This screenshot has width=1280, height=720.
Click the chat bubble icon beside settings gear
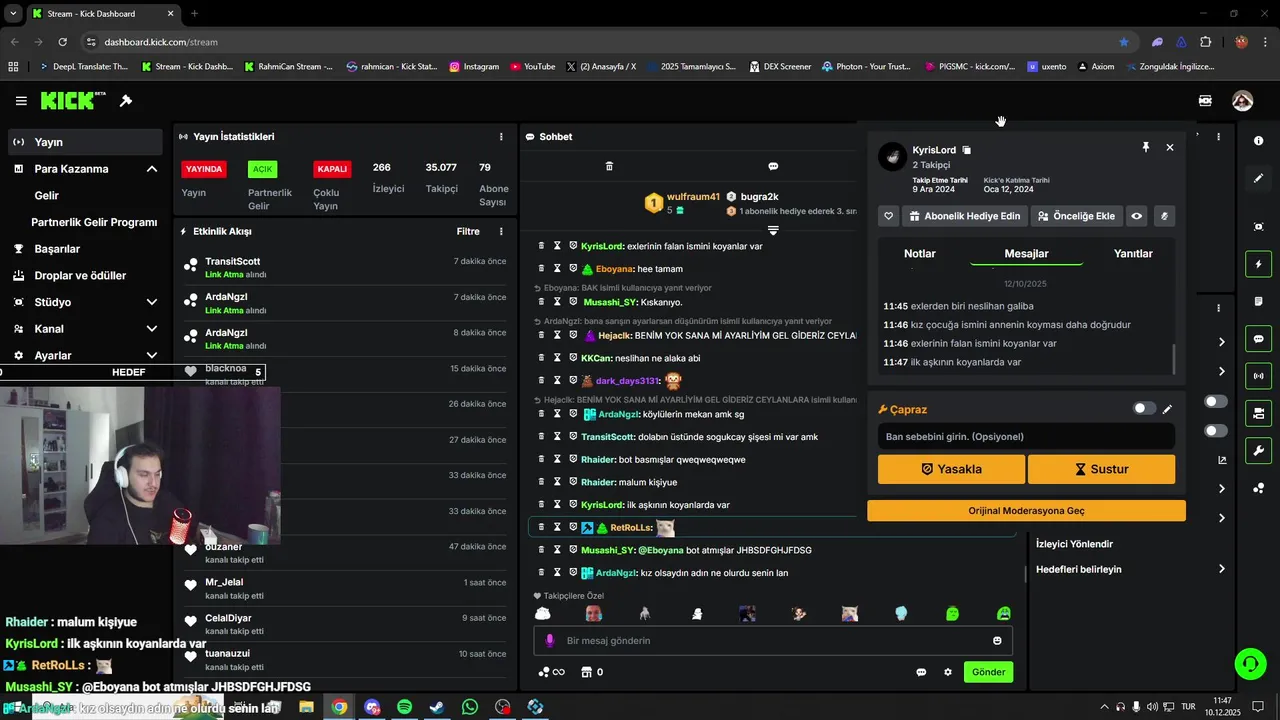[x=921, y=672]
